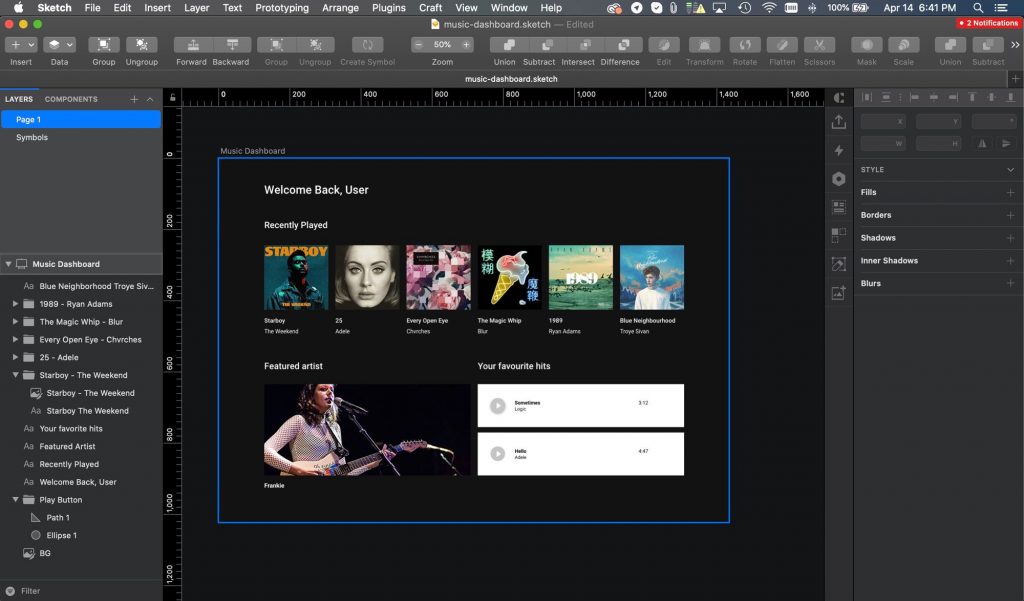Select the Scissors tool
Viewport: 1024px width, 601px height.
[820, 45]
